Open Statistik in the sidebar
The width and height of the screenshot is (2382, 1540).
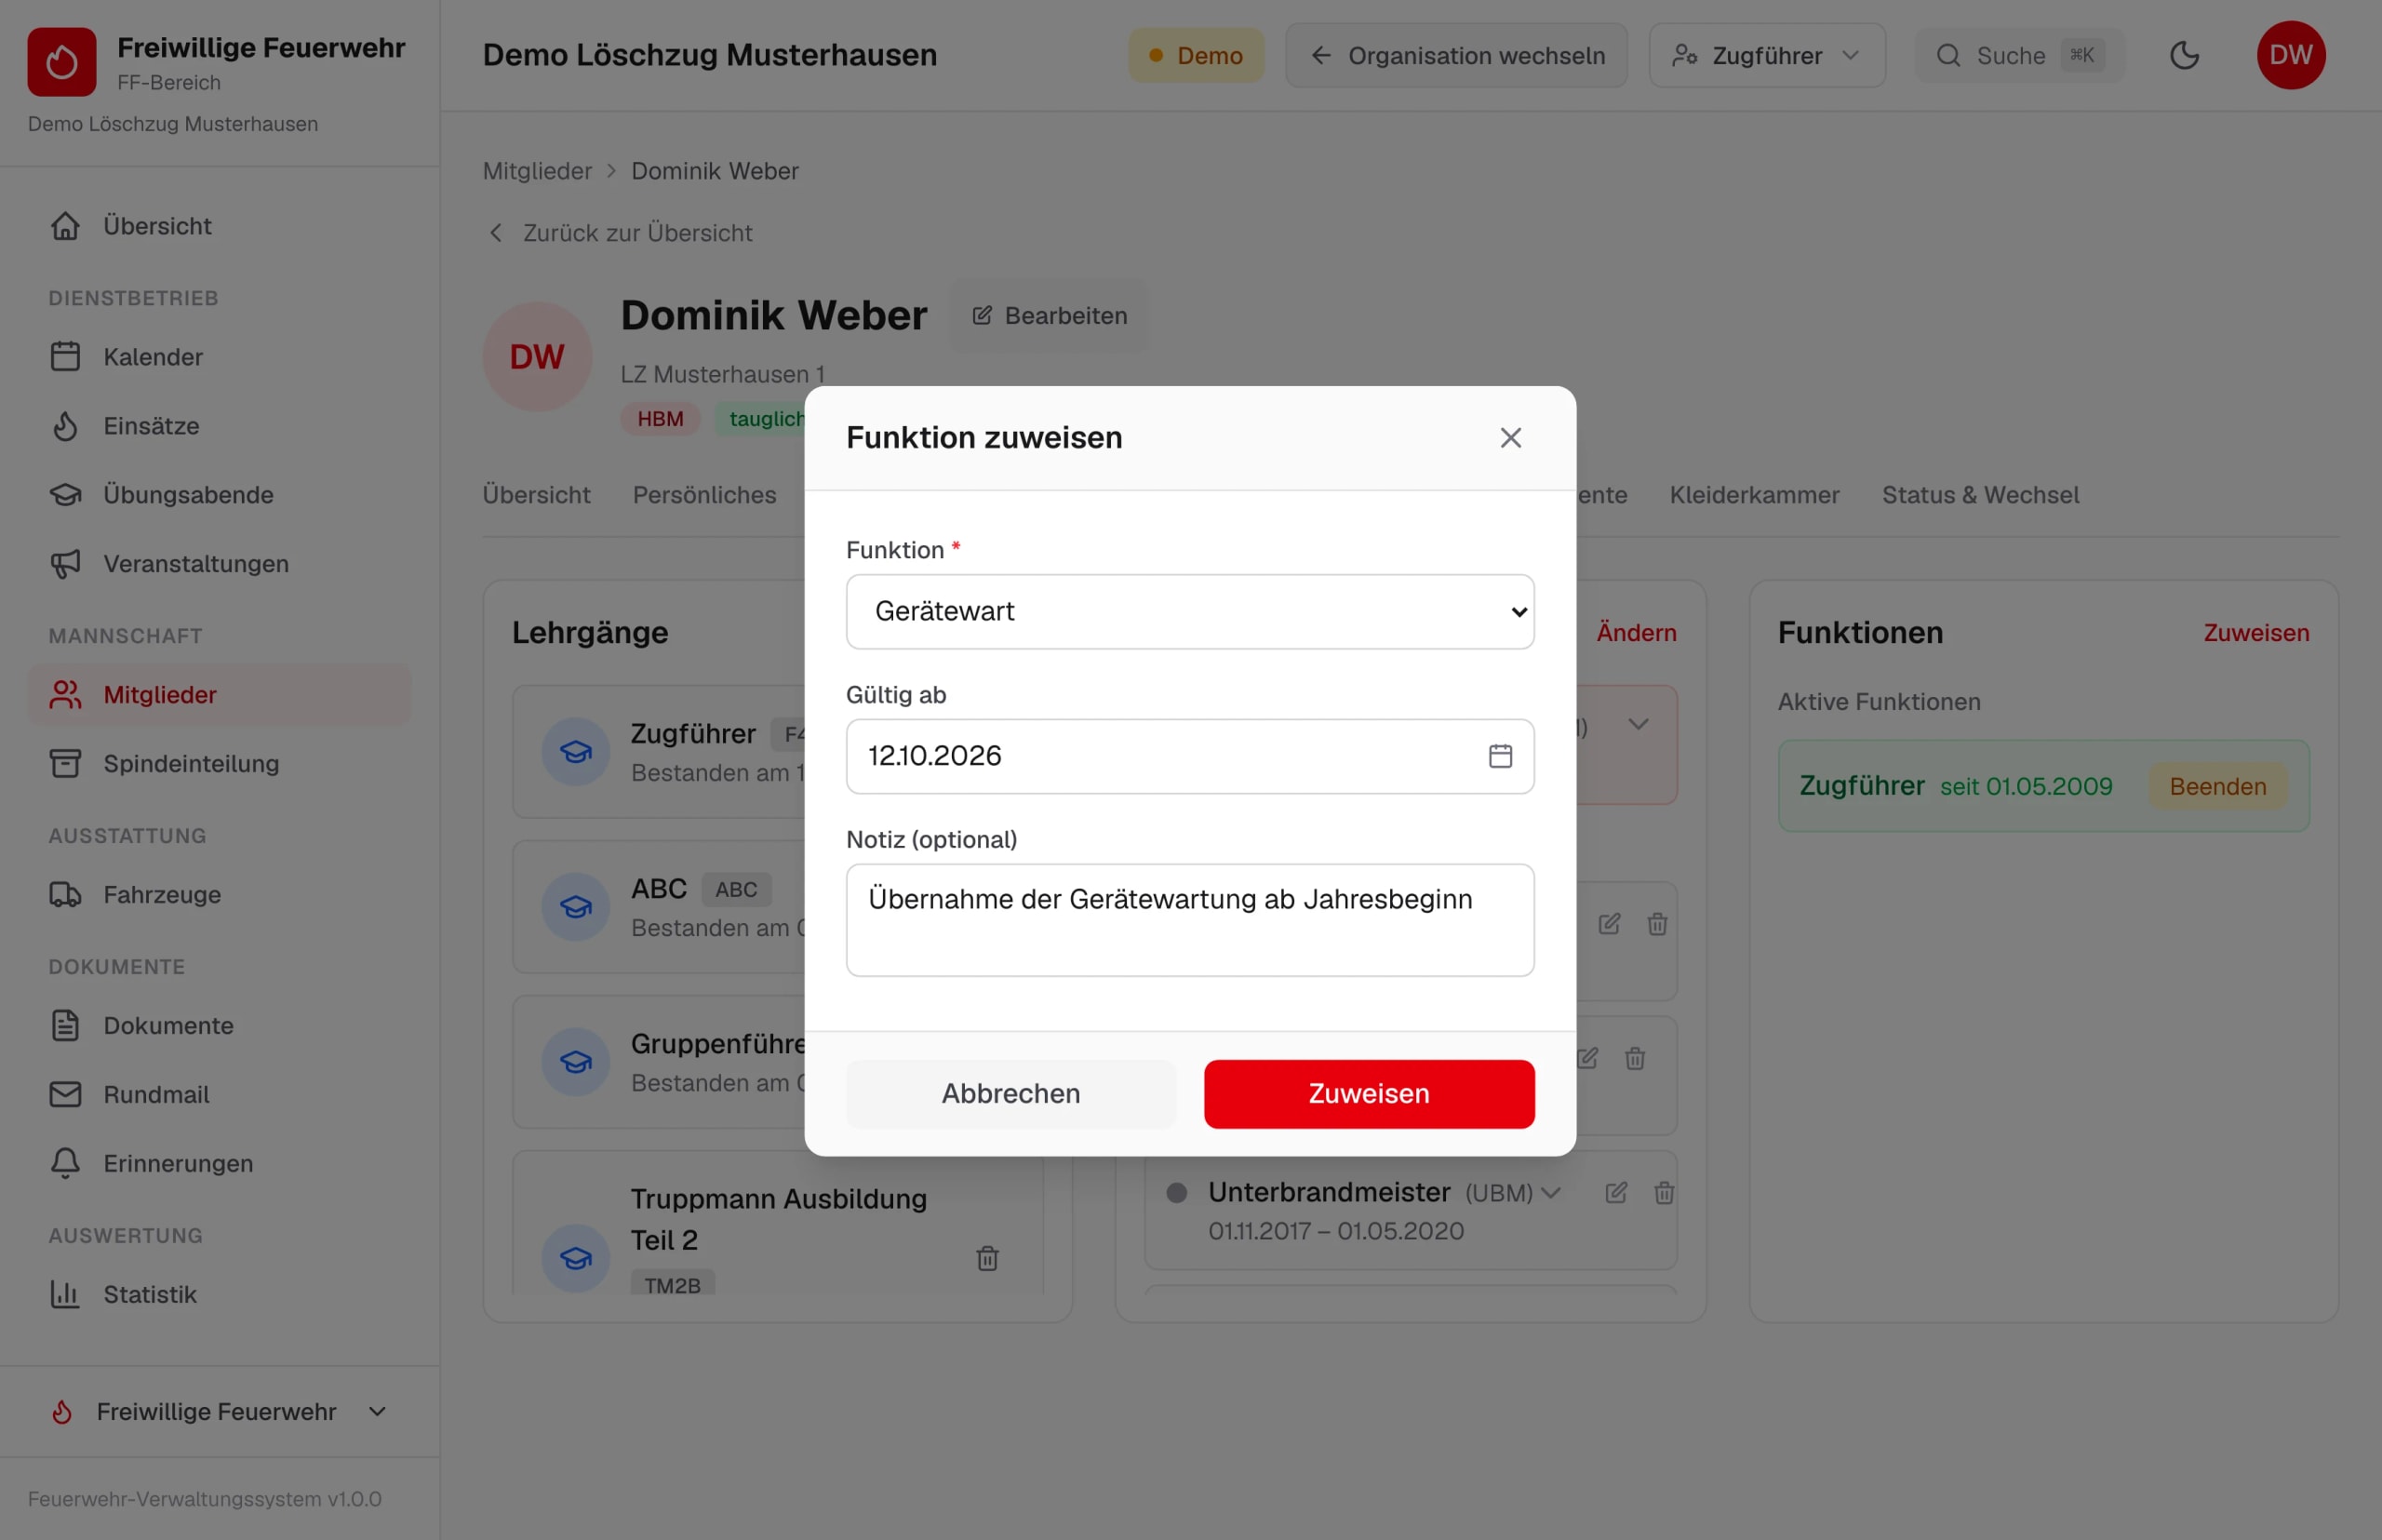click(x=219, y=1295)
